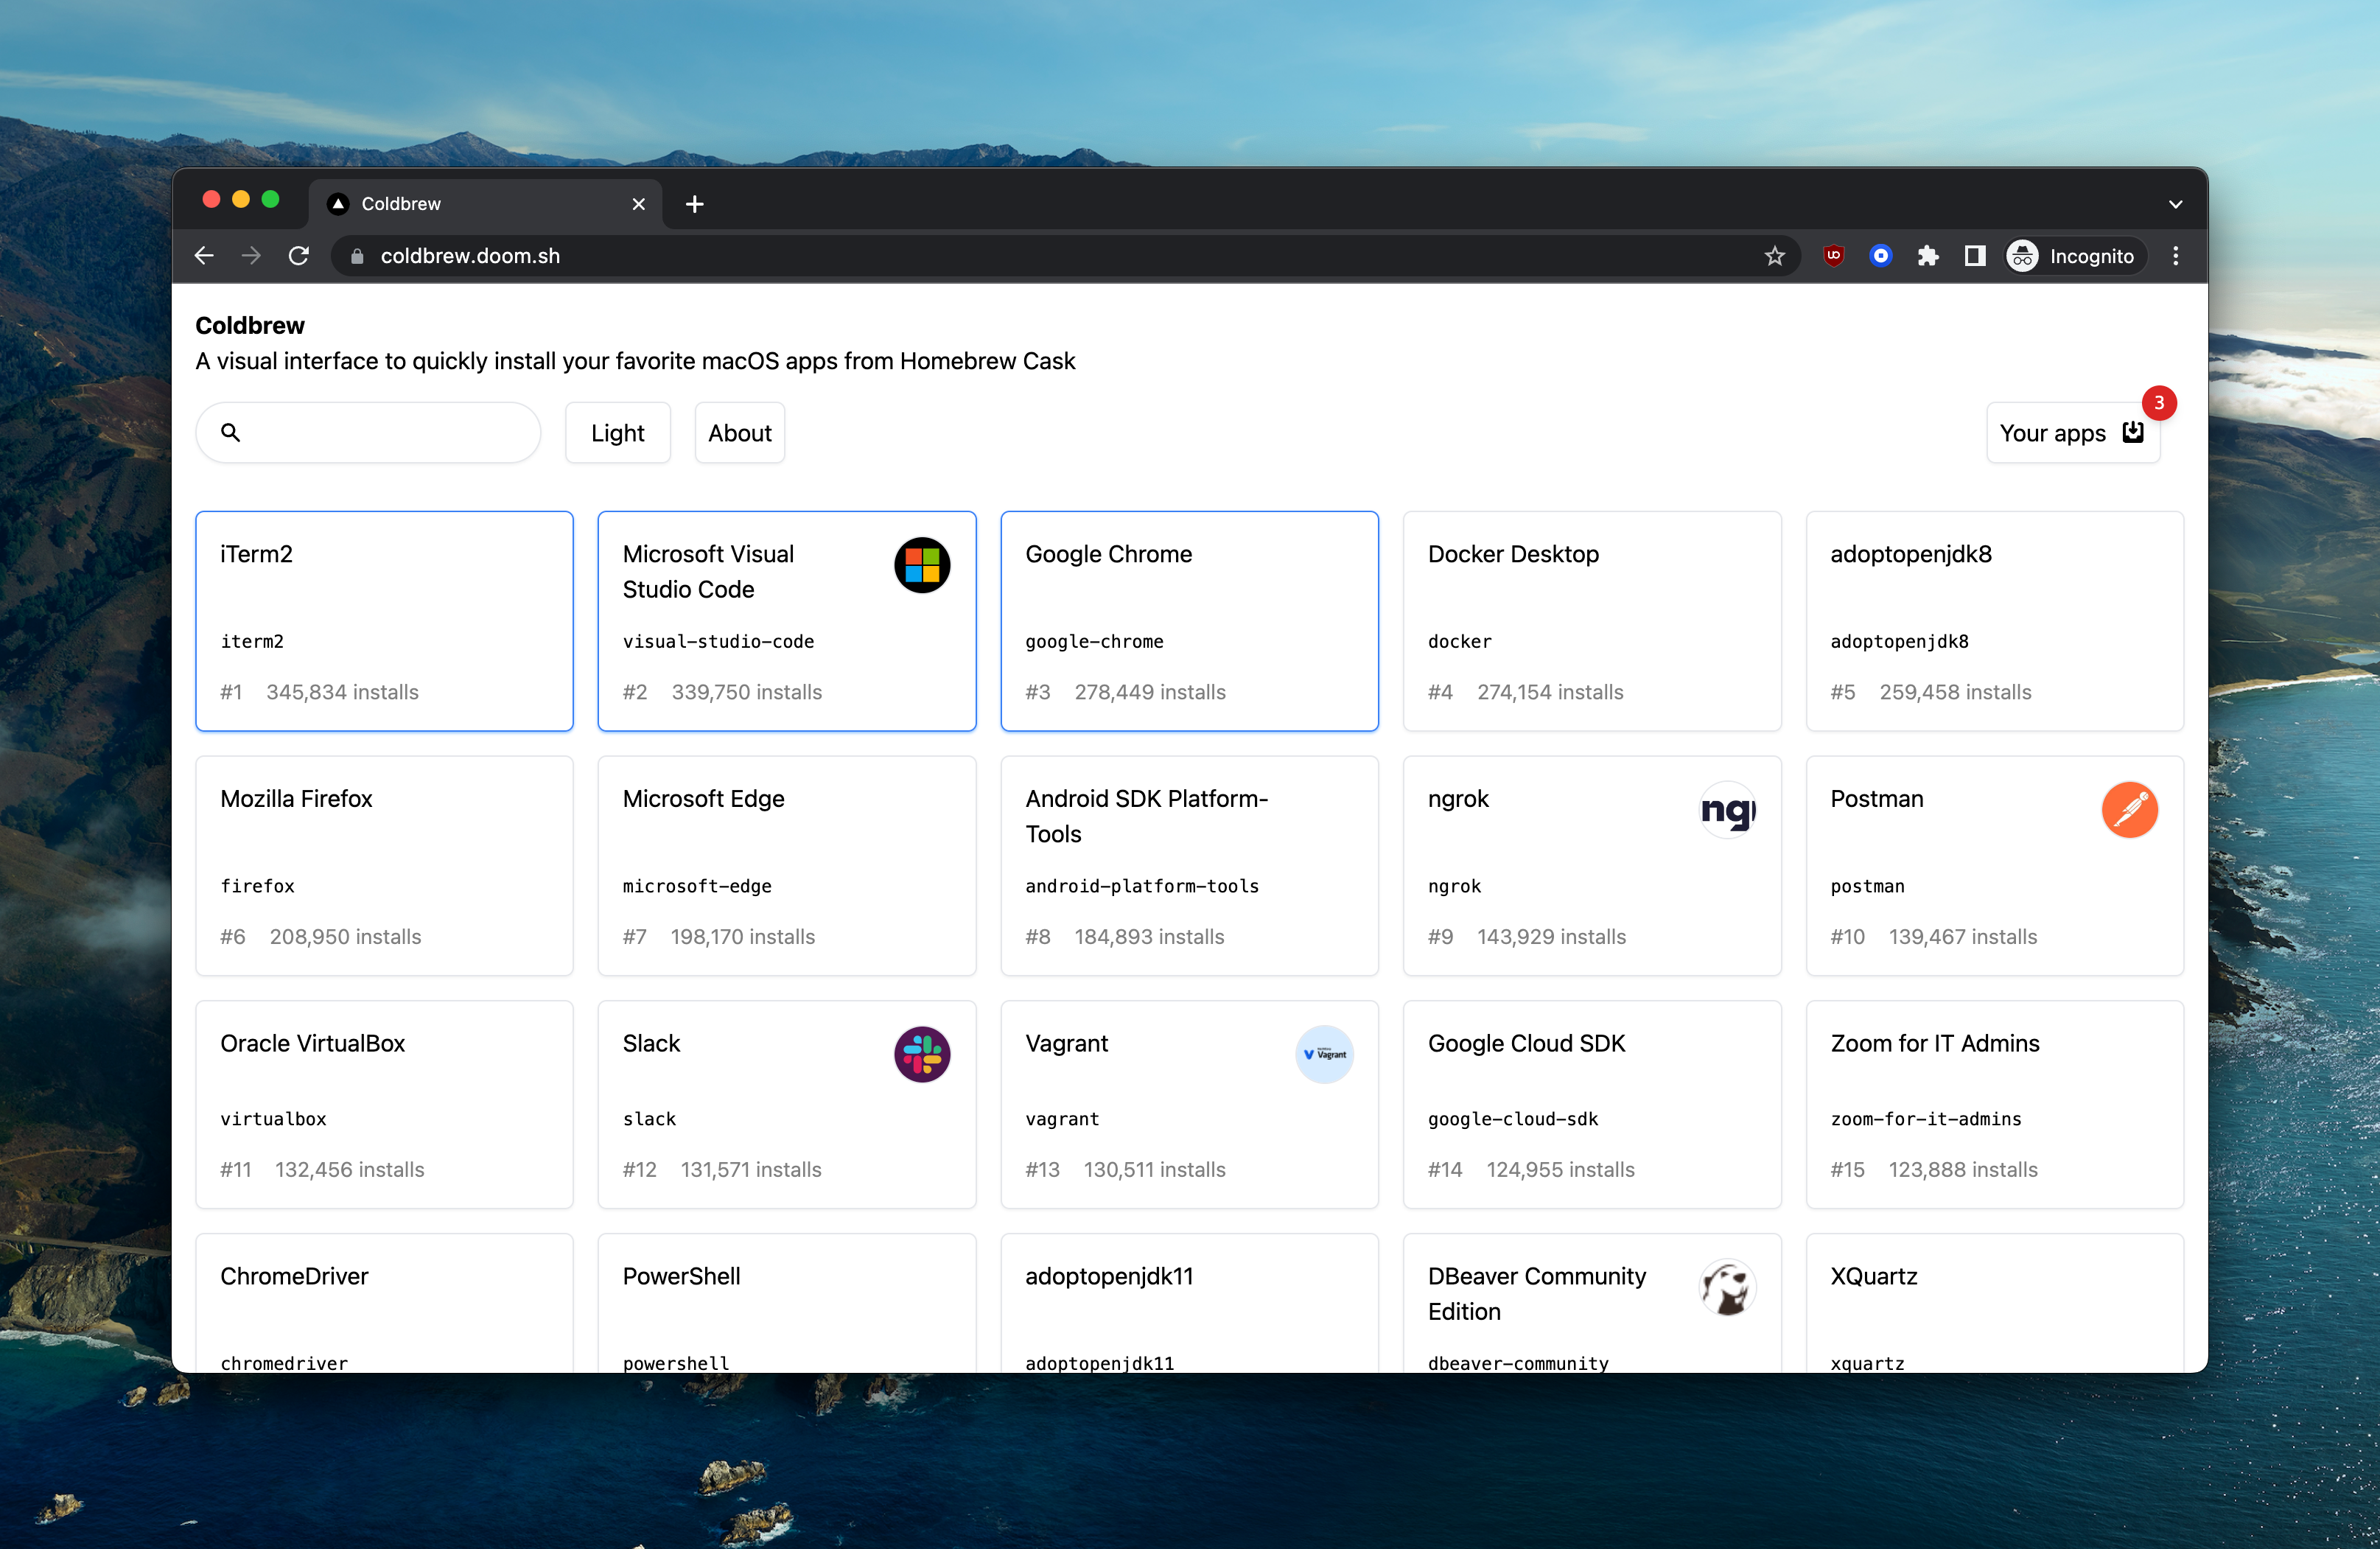Open a new tab with the plus button
2380x1549 pixels.
click(694, 204)
